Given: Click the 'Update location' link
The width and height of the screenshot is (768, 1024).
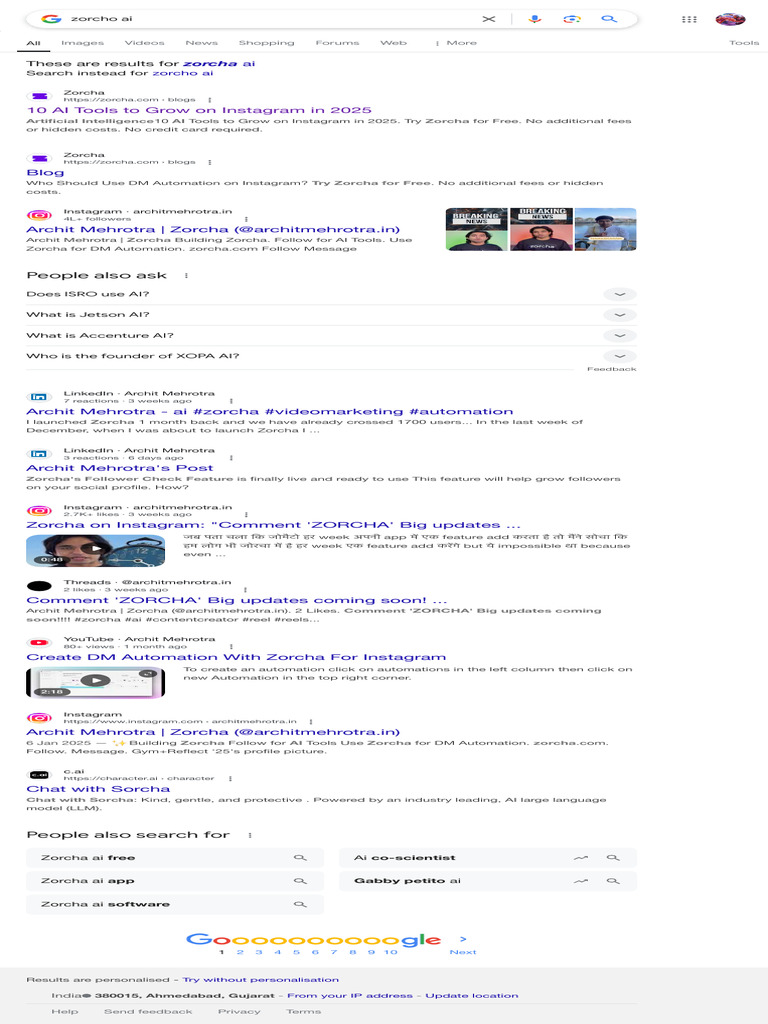Looking at the screenshot, I should click(472, 996).
